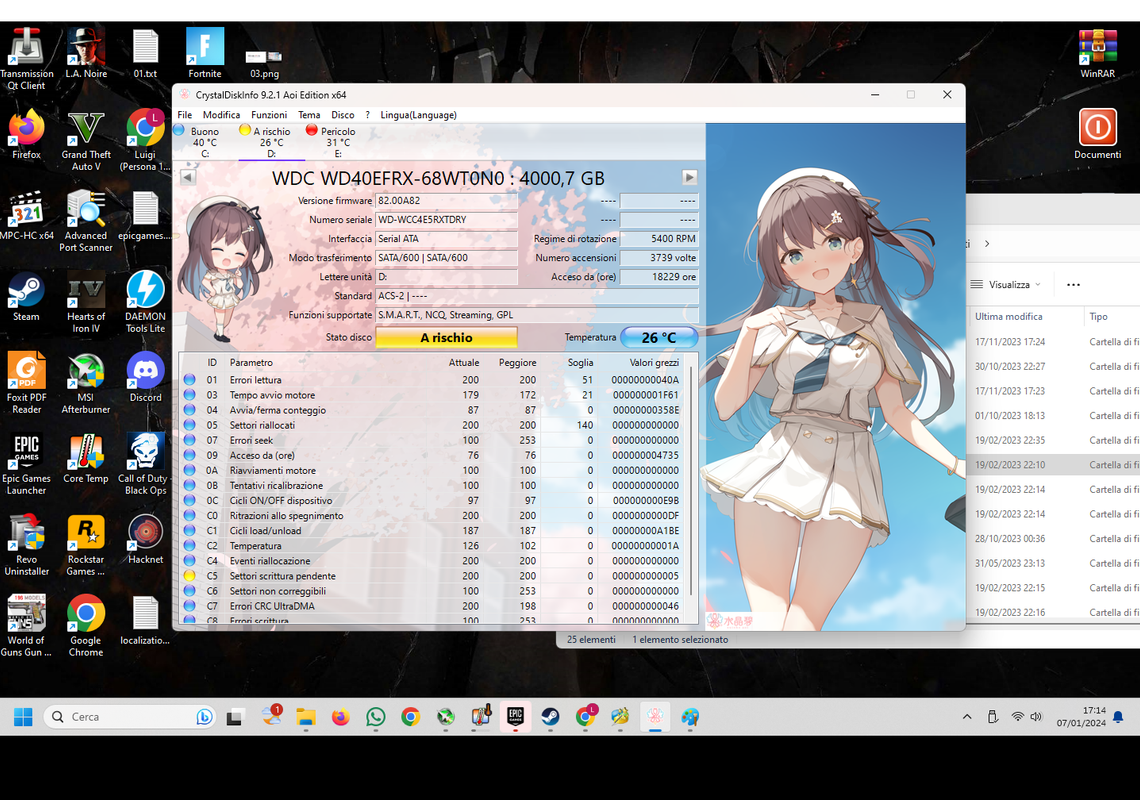This screenshot has width=1140, height=800.
Task: Launch Fortnite from desktop
Action: (205, 53)
